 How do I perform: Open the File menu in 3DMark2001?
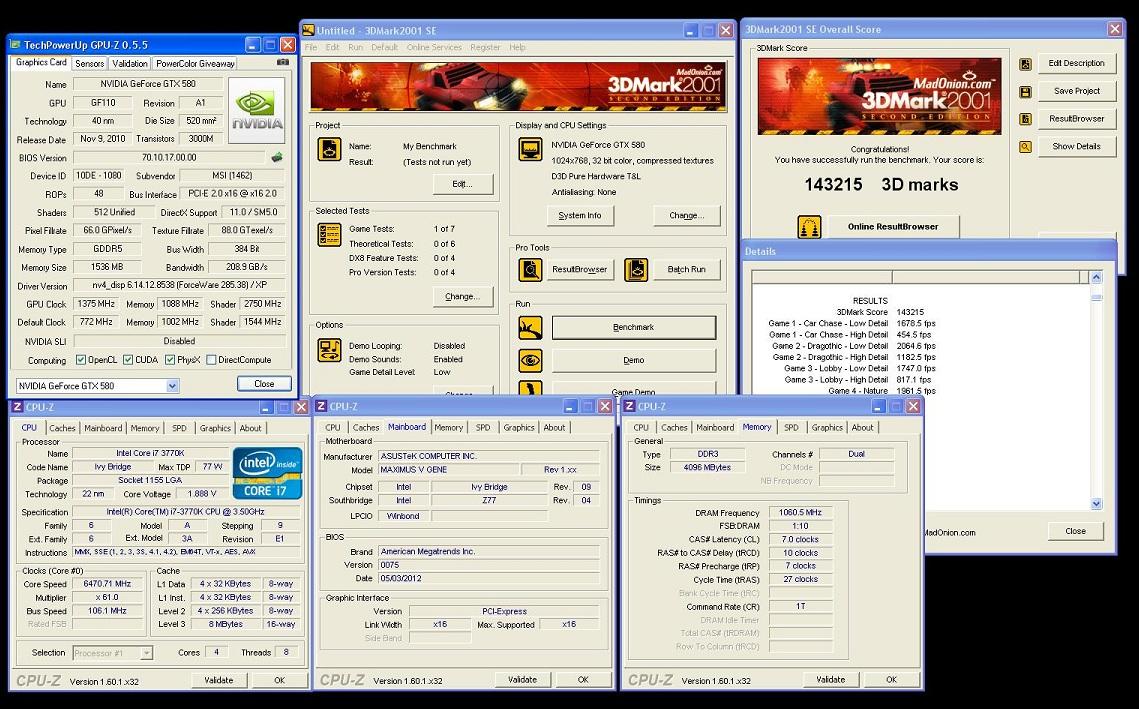point(311,47)
